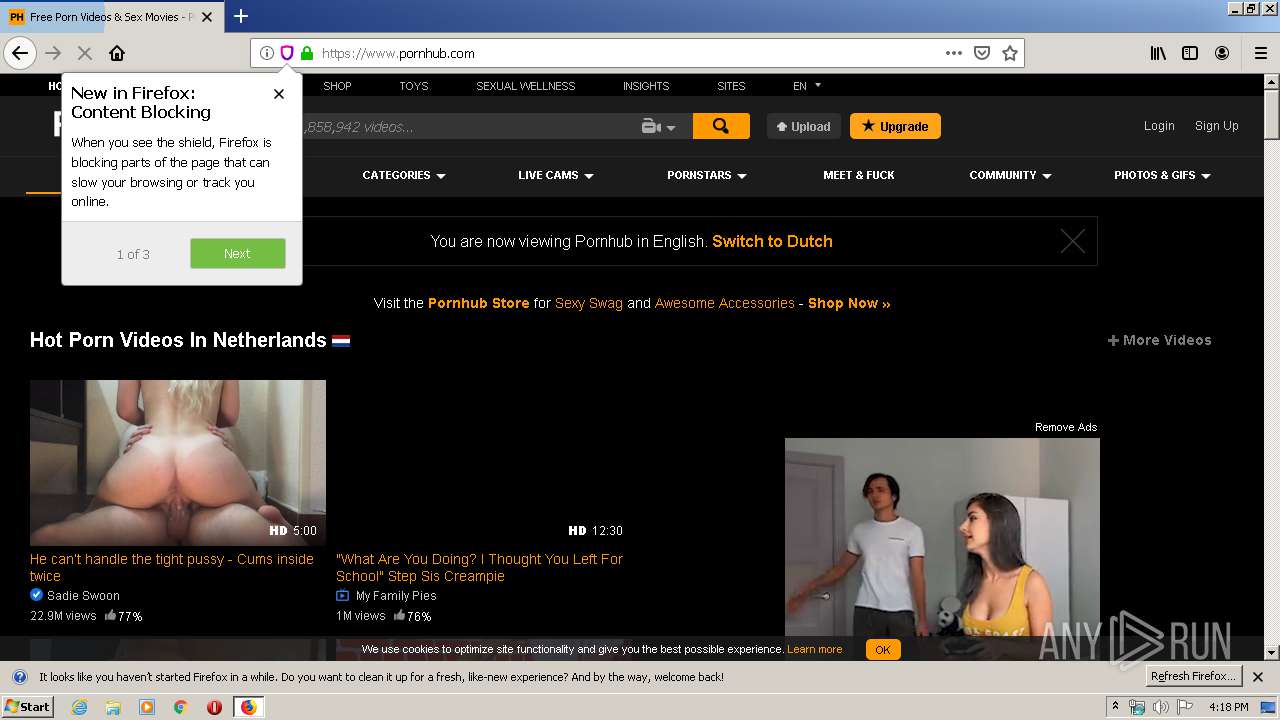Click the taskbar clock showing 4:18 PM
The image size is (1280, 720).
point(1229,707)
